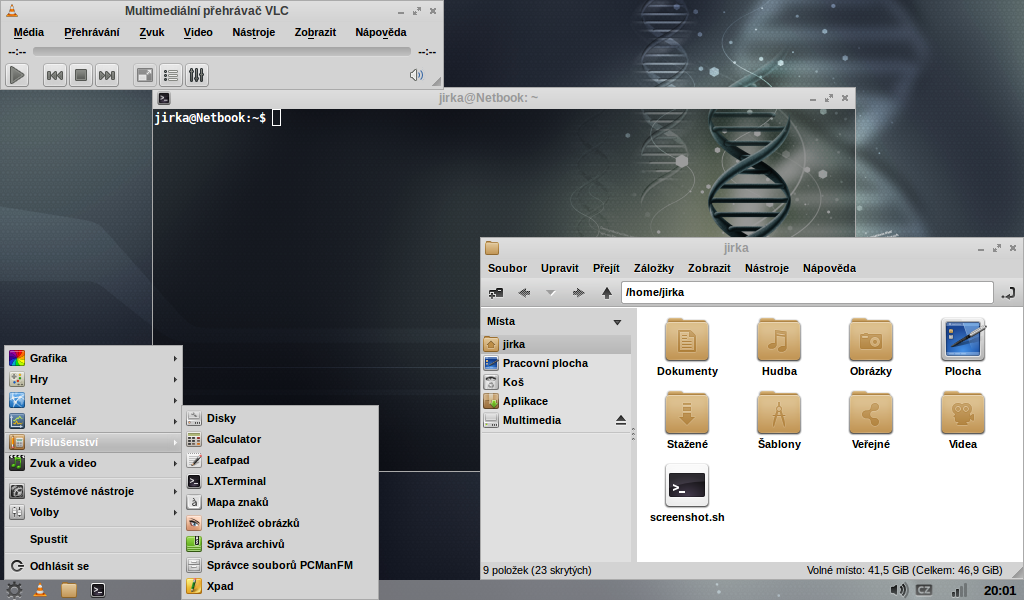Select the Šablony folder
This screenshot has width=1024, height=600.
point(779,420)
